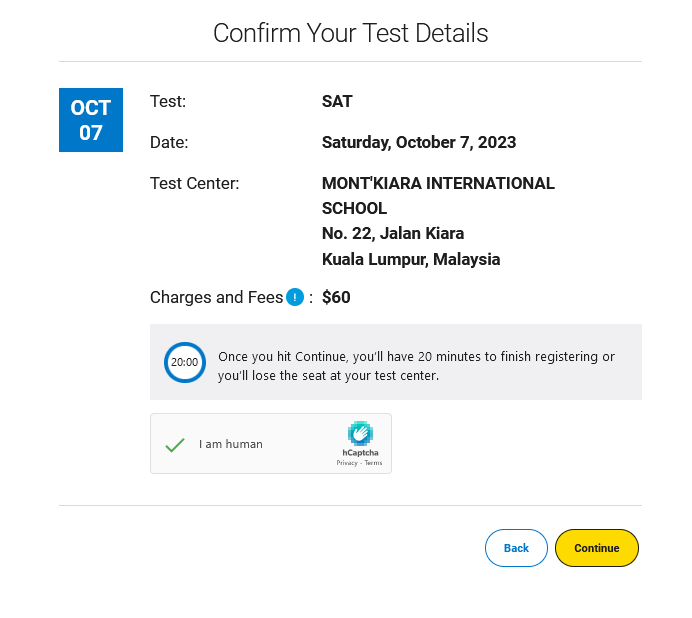Toggle the green hCaptcha checkmark box

tap(175, 445)
